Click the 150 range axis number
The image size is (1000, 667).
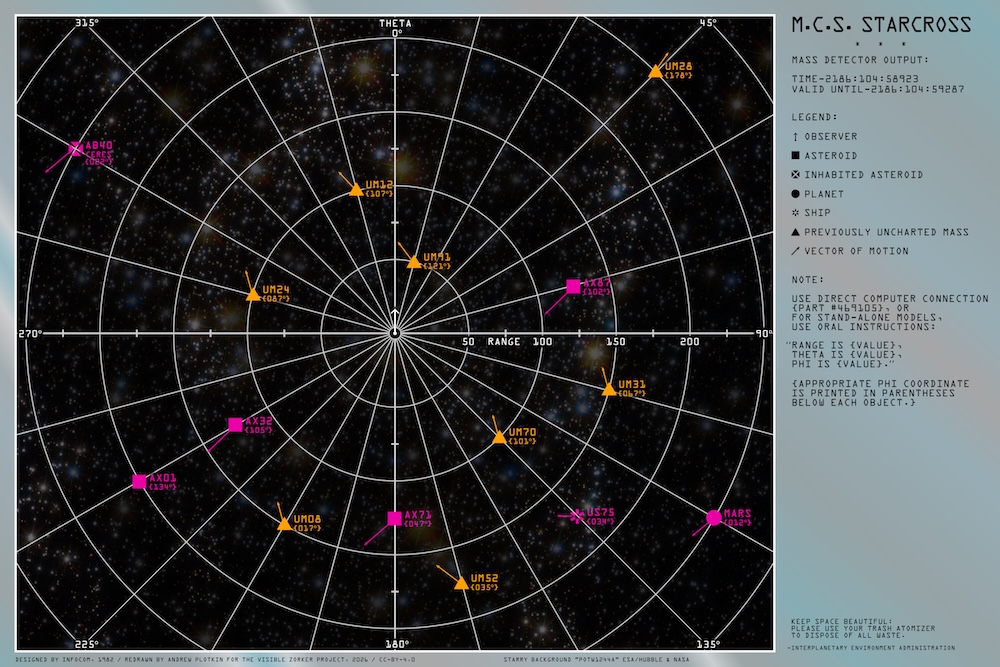[615, 342]
